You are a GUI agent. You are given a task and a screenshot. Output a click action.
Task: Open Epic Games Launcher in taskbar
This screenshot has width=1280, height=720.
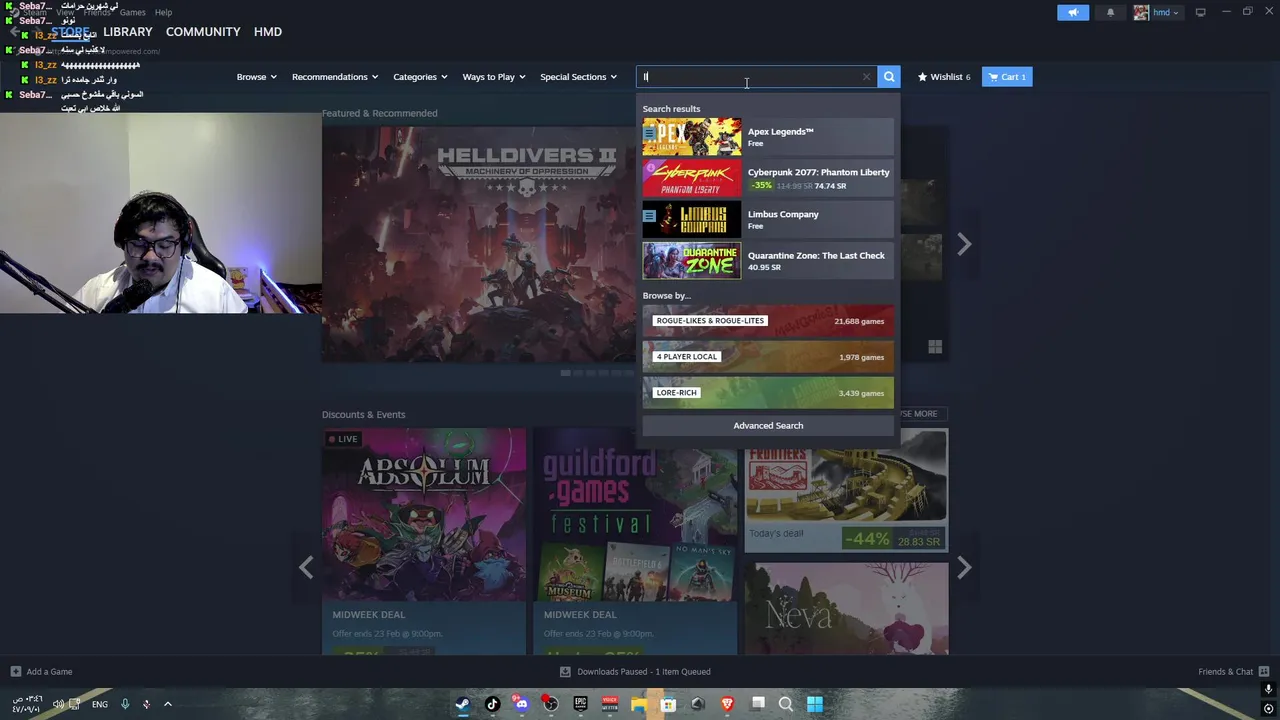click(580, 704)
